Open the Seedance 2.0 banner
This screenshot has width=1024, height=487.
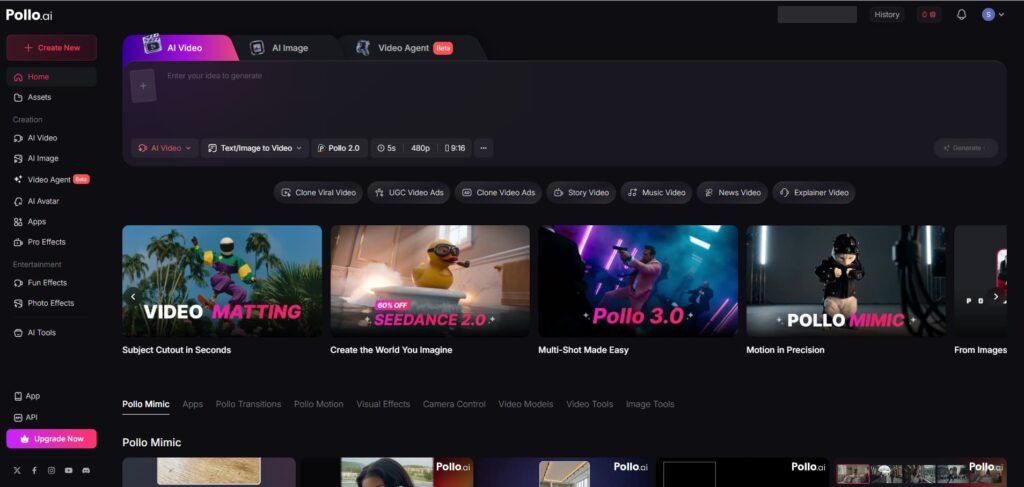click(x=430, y=281)
